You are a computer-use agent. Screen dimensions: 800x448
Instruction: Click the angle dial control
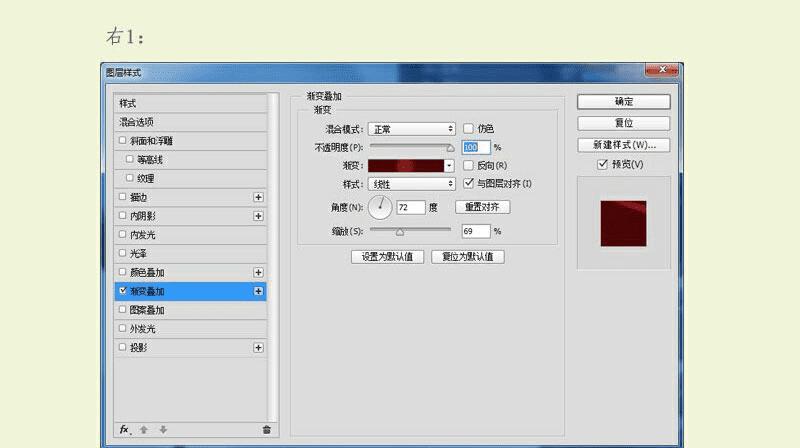tap(380, 207)
